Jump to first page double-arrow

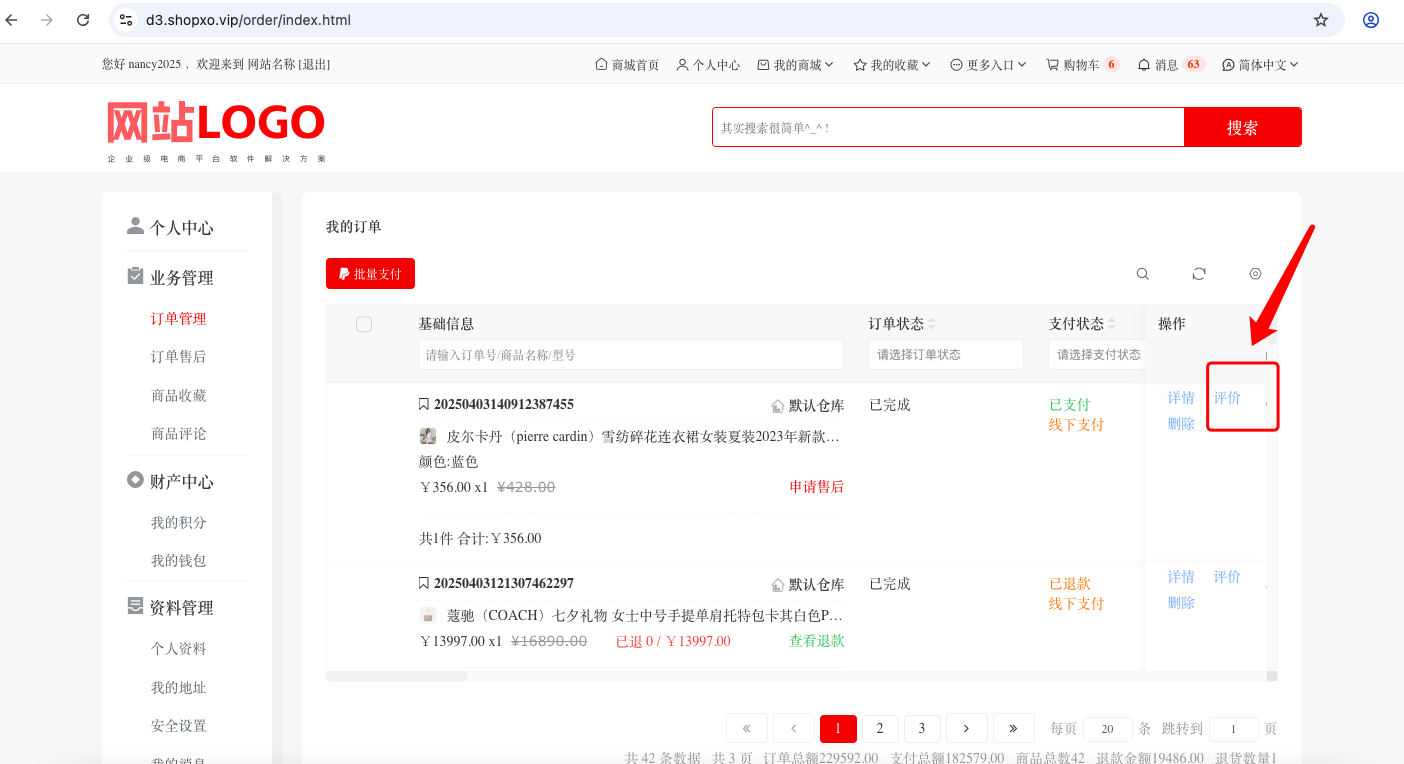click(747, 728)
